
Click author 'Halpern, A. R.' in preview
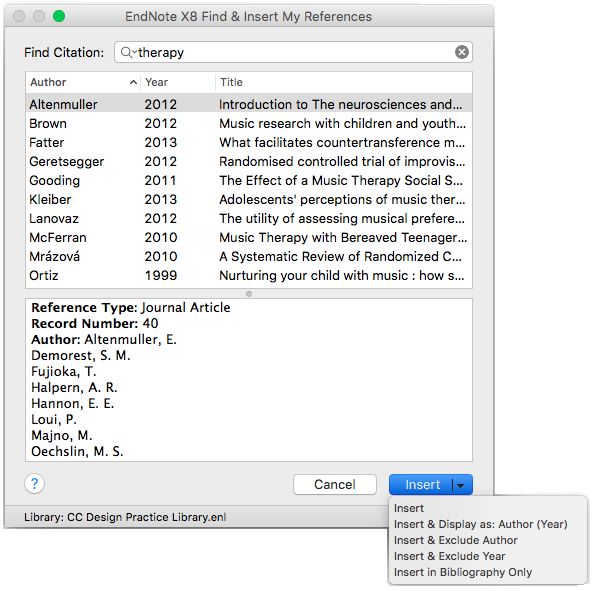coord(74,388)
